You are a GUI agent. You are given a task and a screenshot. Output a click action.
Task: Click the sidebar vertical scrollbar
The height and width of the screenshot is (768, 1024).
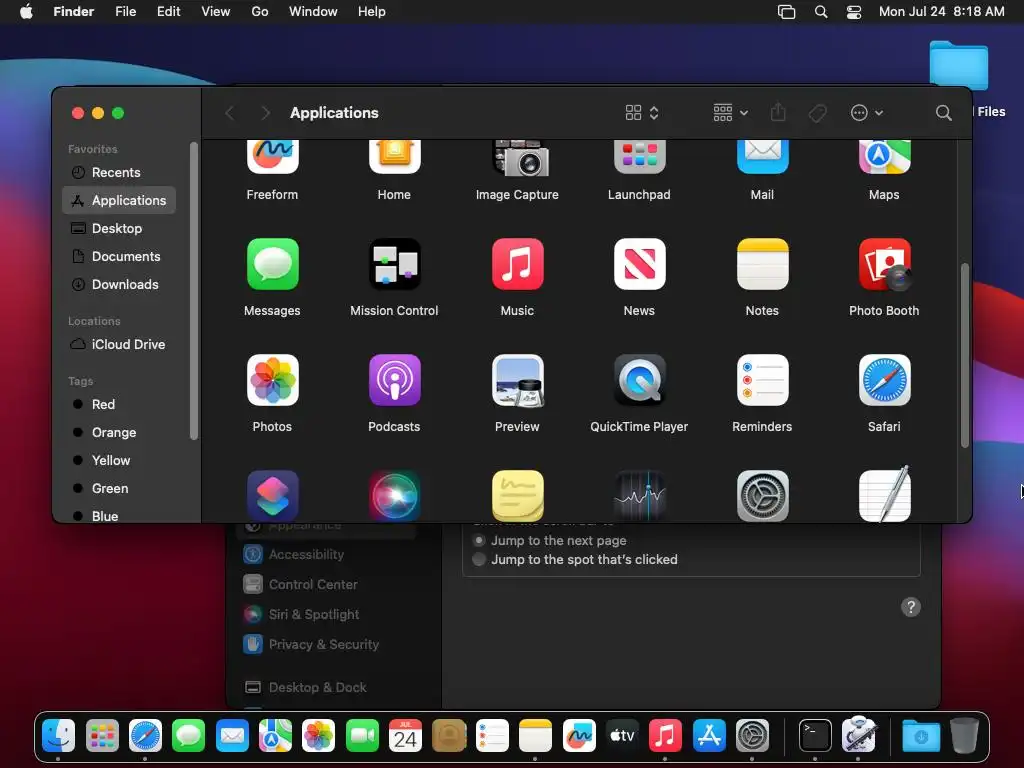[x=193, y=291]
